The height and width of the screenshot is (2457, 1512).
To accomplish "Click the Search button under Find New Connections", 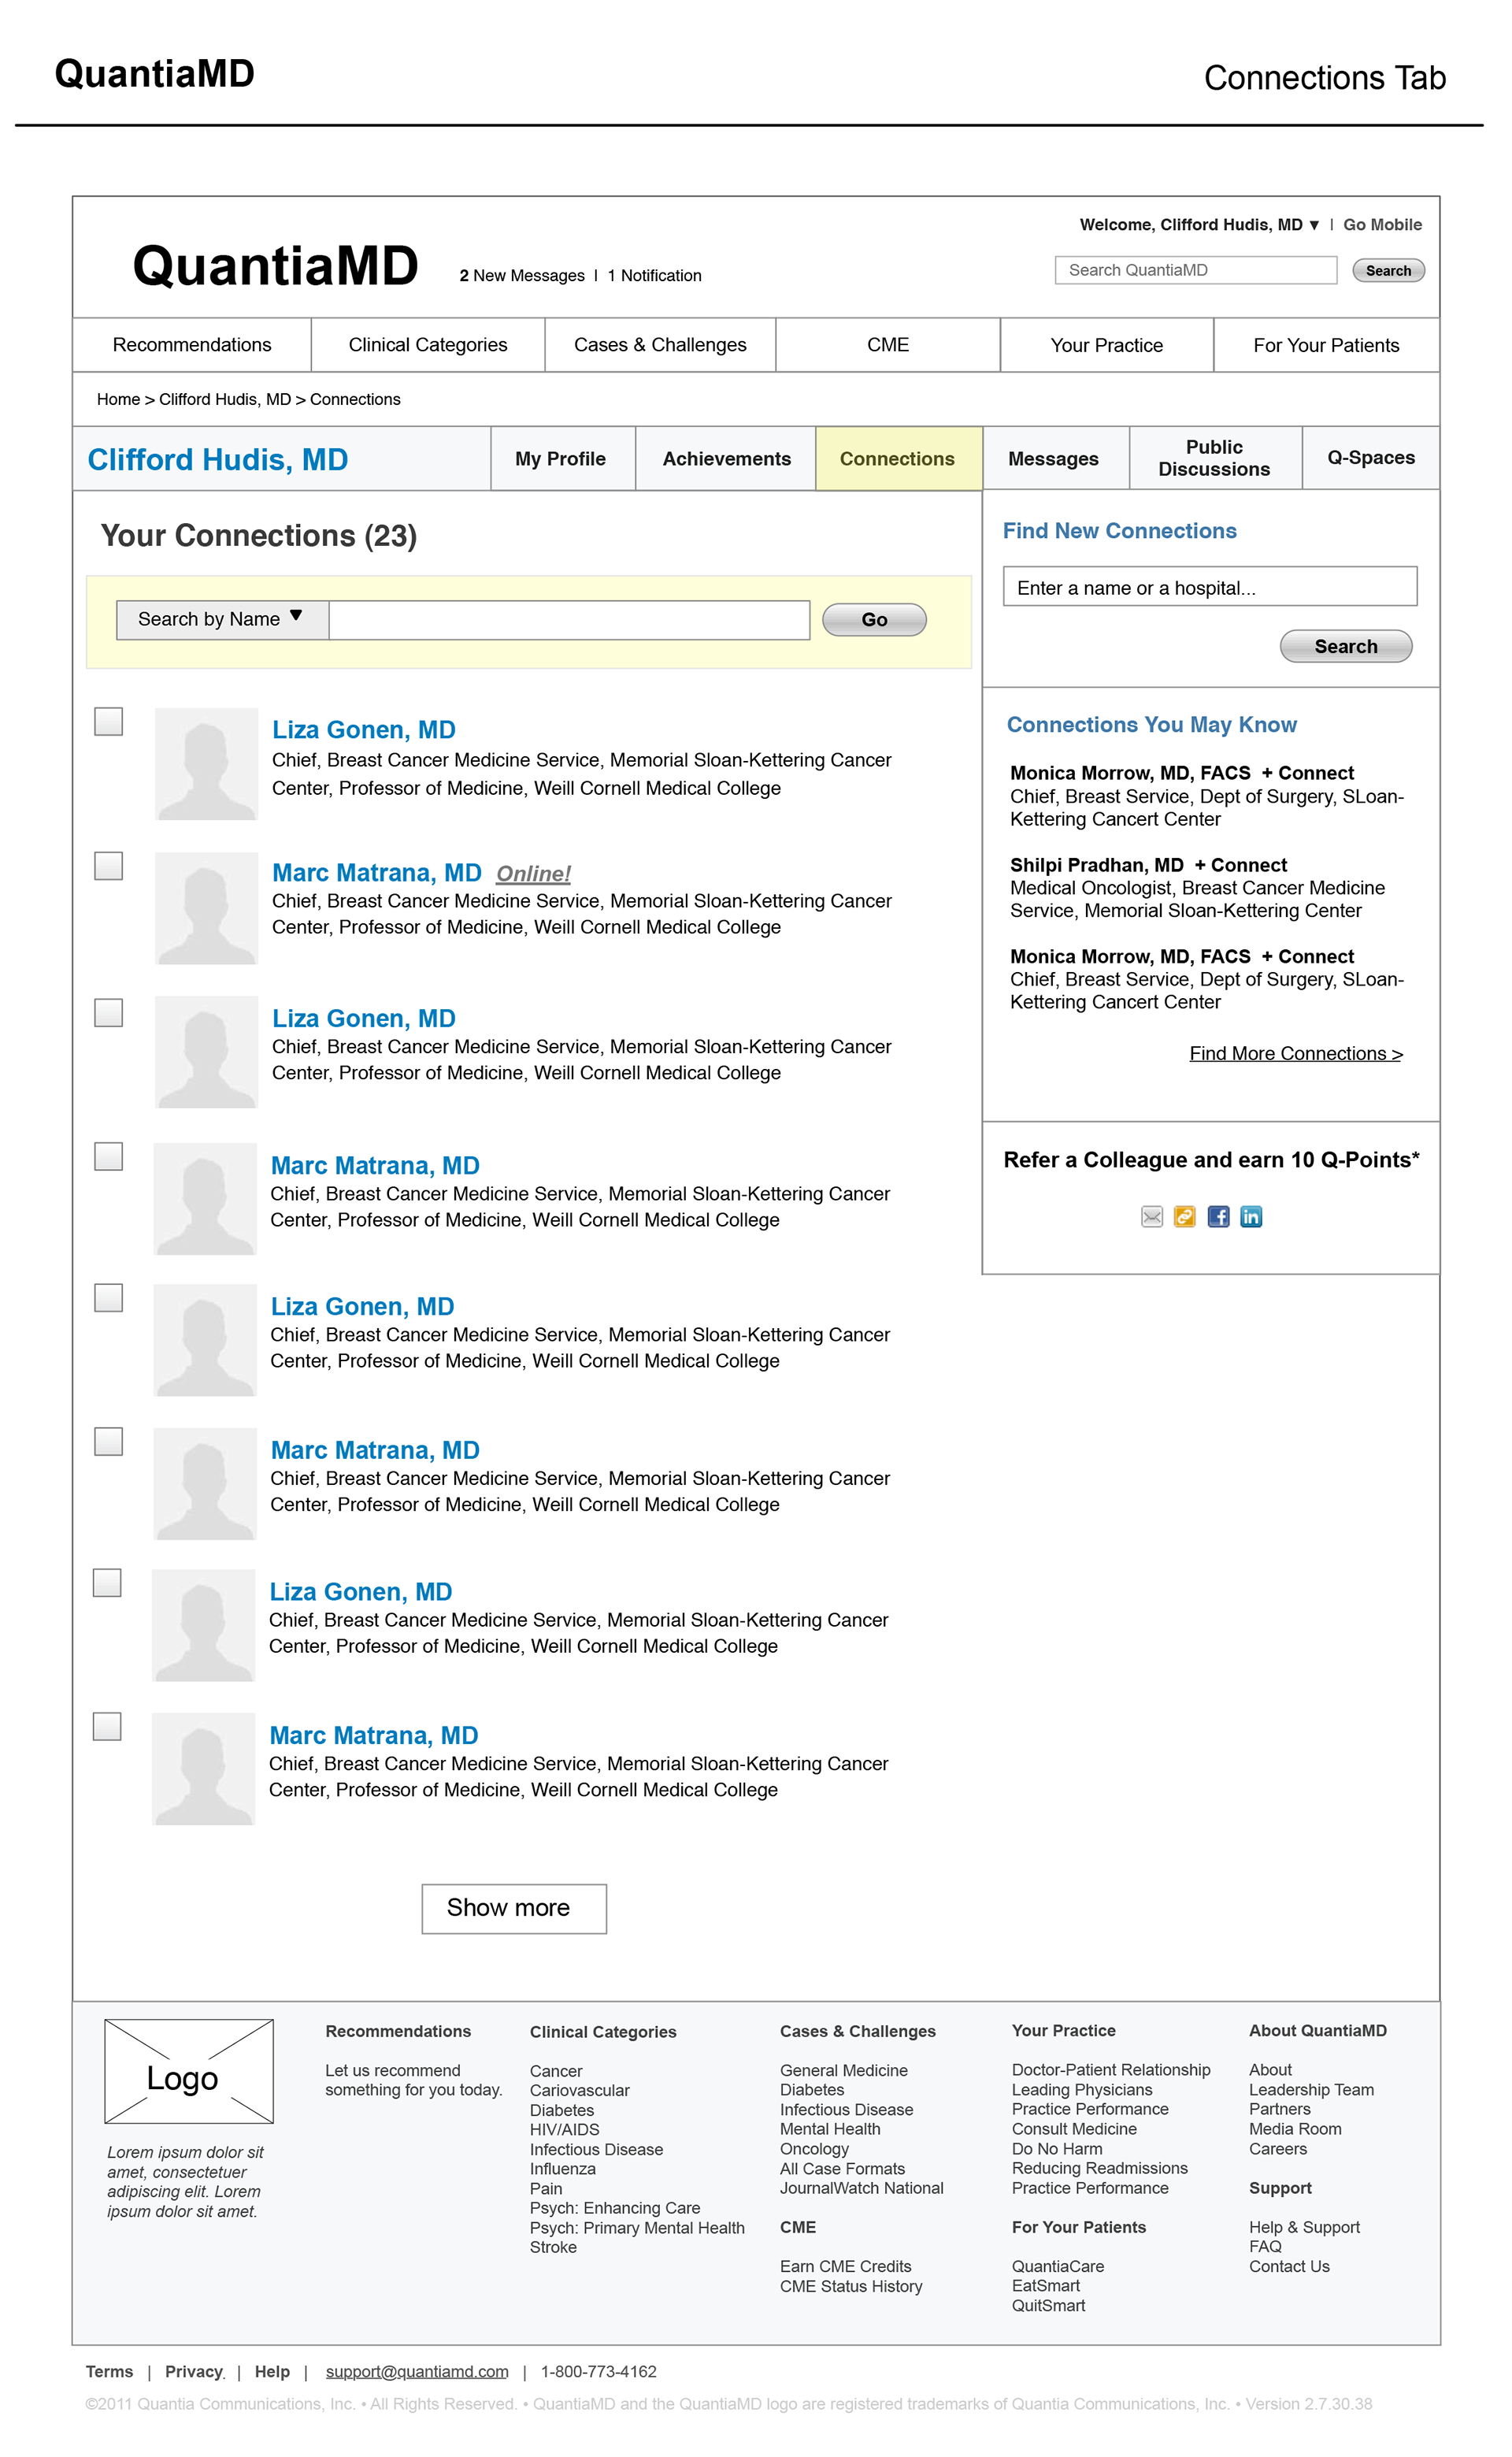I will point(1346,646).
